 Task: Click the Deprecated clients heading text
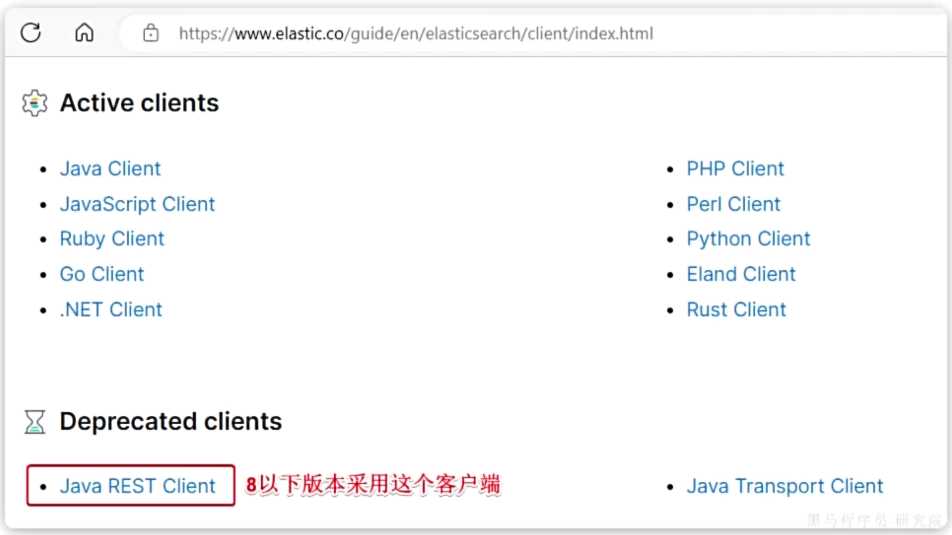[x=170, y=422]
